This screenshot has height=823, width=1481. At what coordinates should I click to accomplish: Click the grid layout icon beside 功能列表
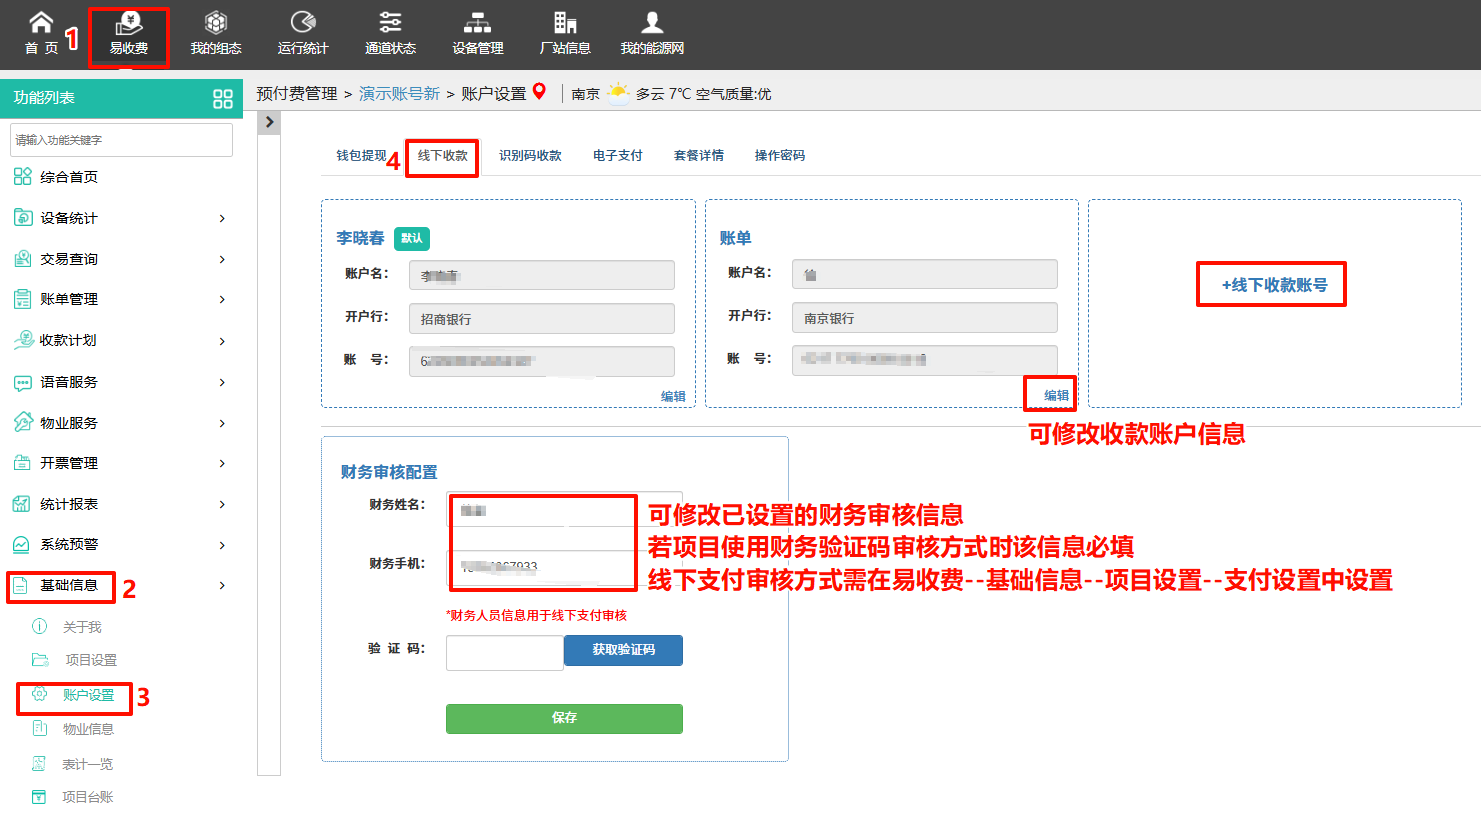click(x=223, y=98)
